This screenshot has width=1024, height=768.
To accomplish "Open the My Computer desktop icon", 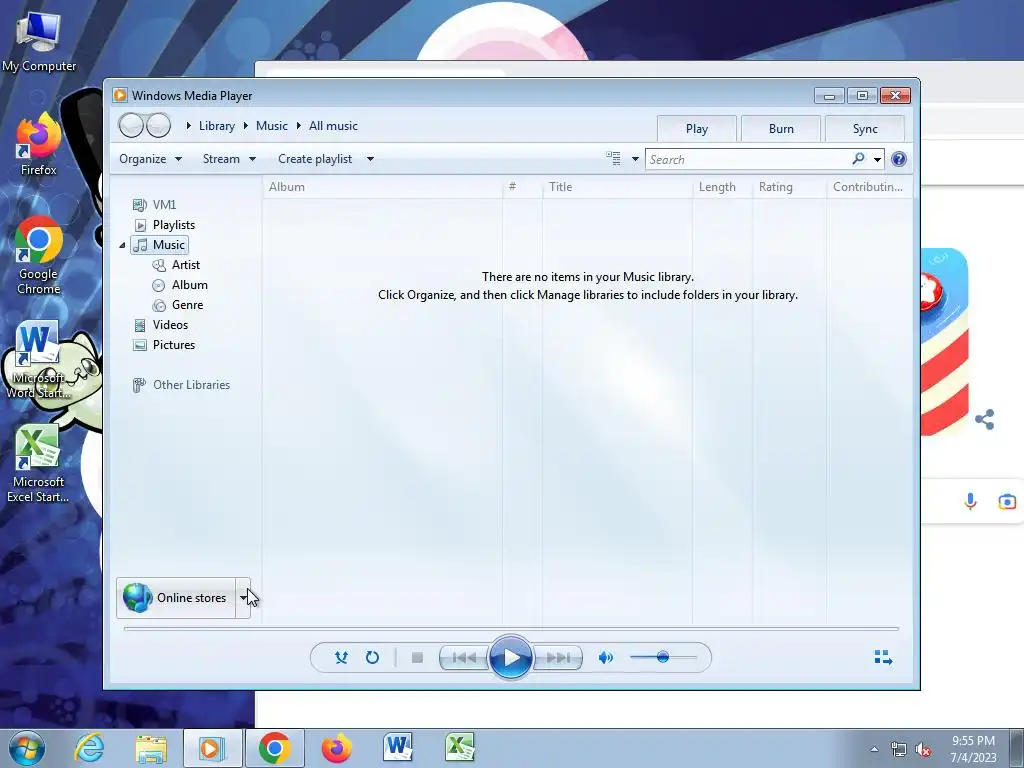I will pos(39,41).
